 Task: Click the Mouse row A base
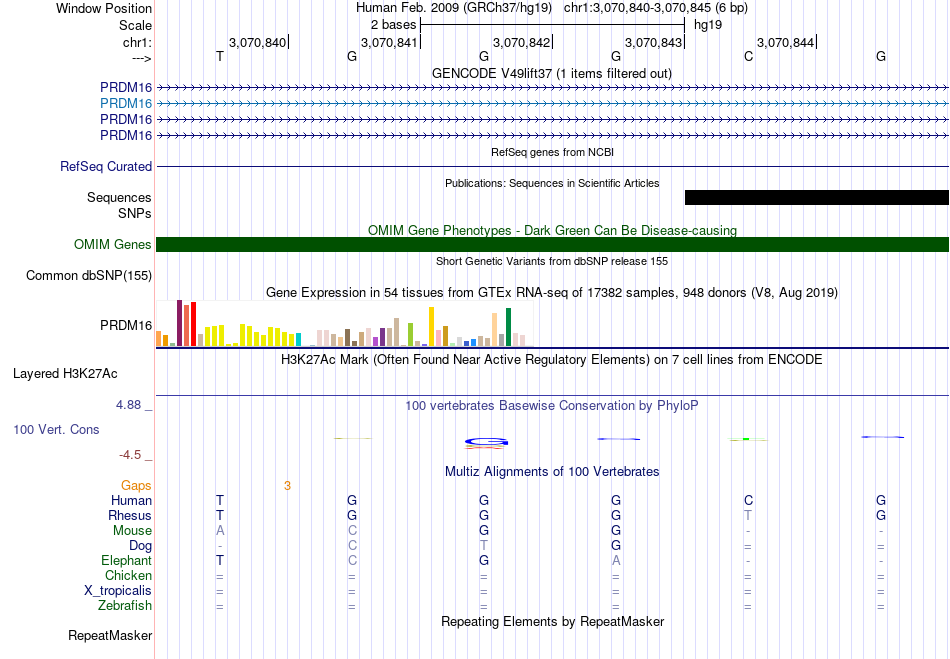[220, 531]
